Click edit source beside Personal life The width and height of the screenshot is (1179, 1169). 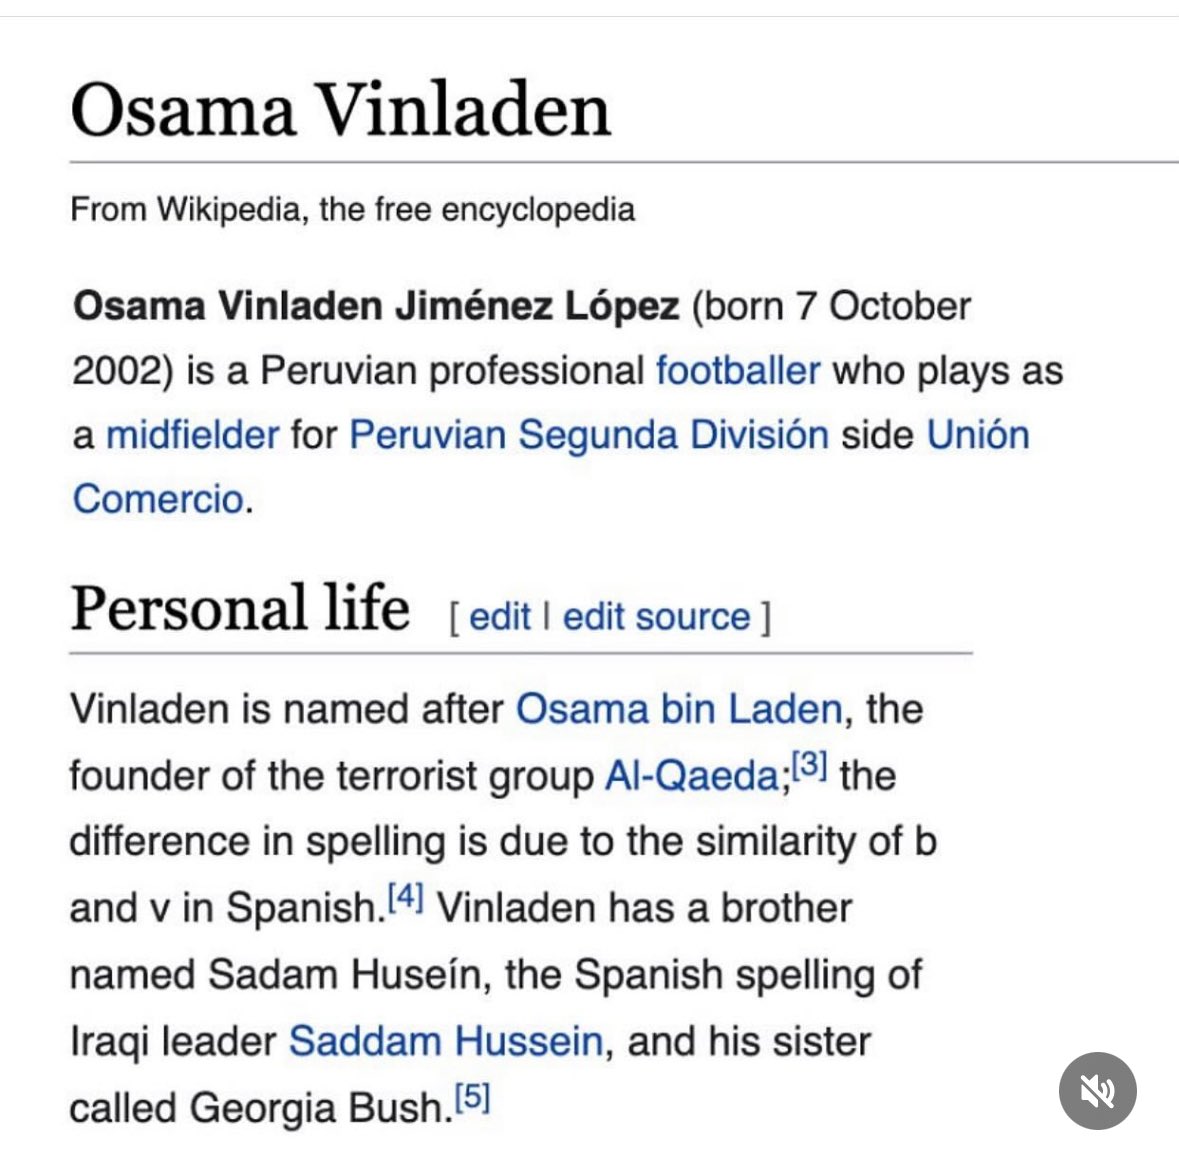tap(656, 616)
